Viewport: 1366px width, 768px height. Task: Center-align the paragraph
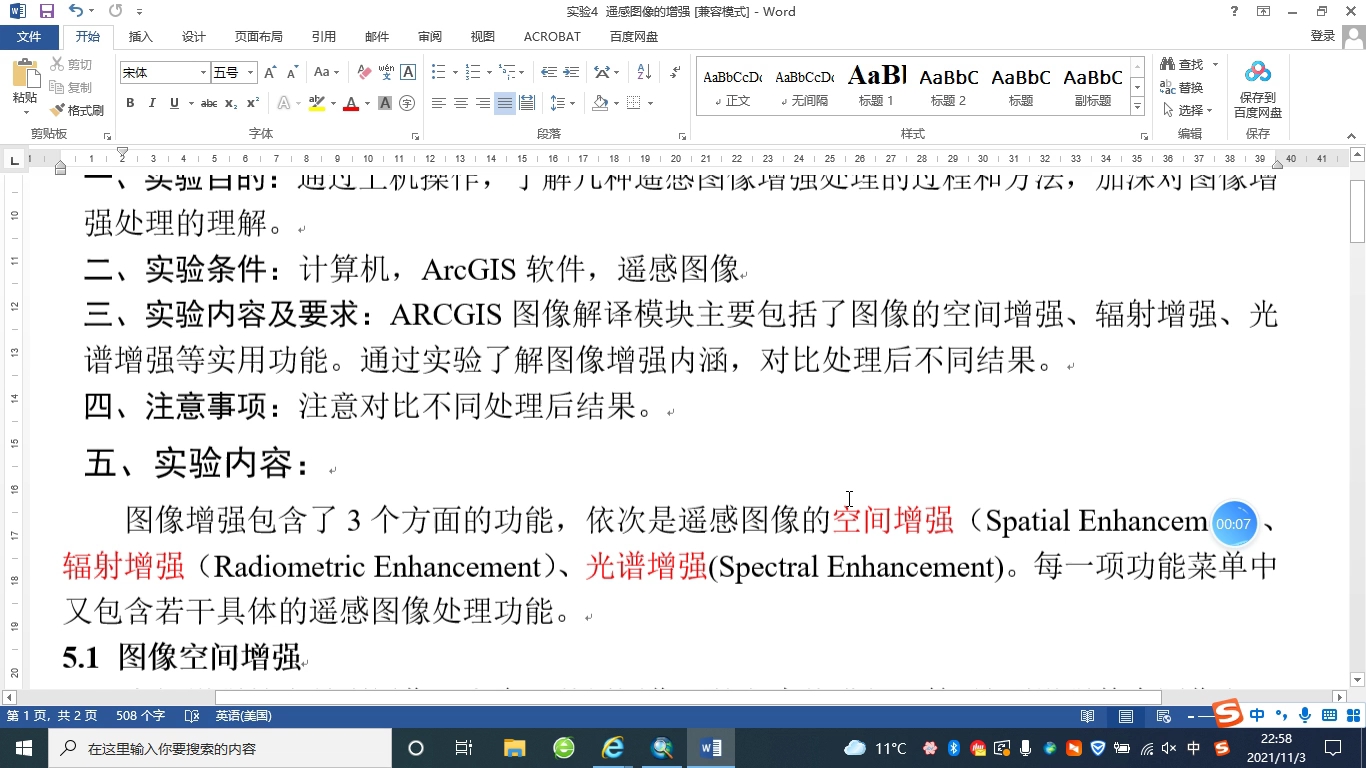(461, 103)
